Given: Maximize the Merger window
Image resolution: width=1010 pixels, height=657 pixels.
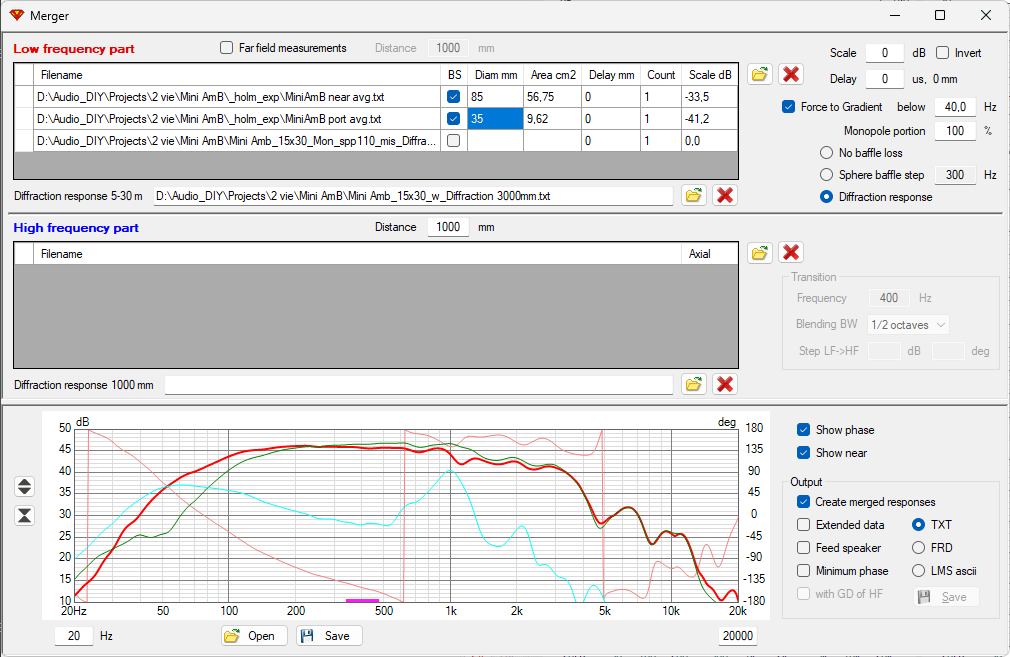Looking at the screenshot, I should tap(940, 15).
